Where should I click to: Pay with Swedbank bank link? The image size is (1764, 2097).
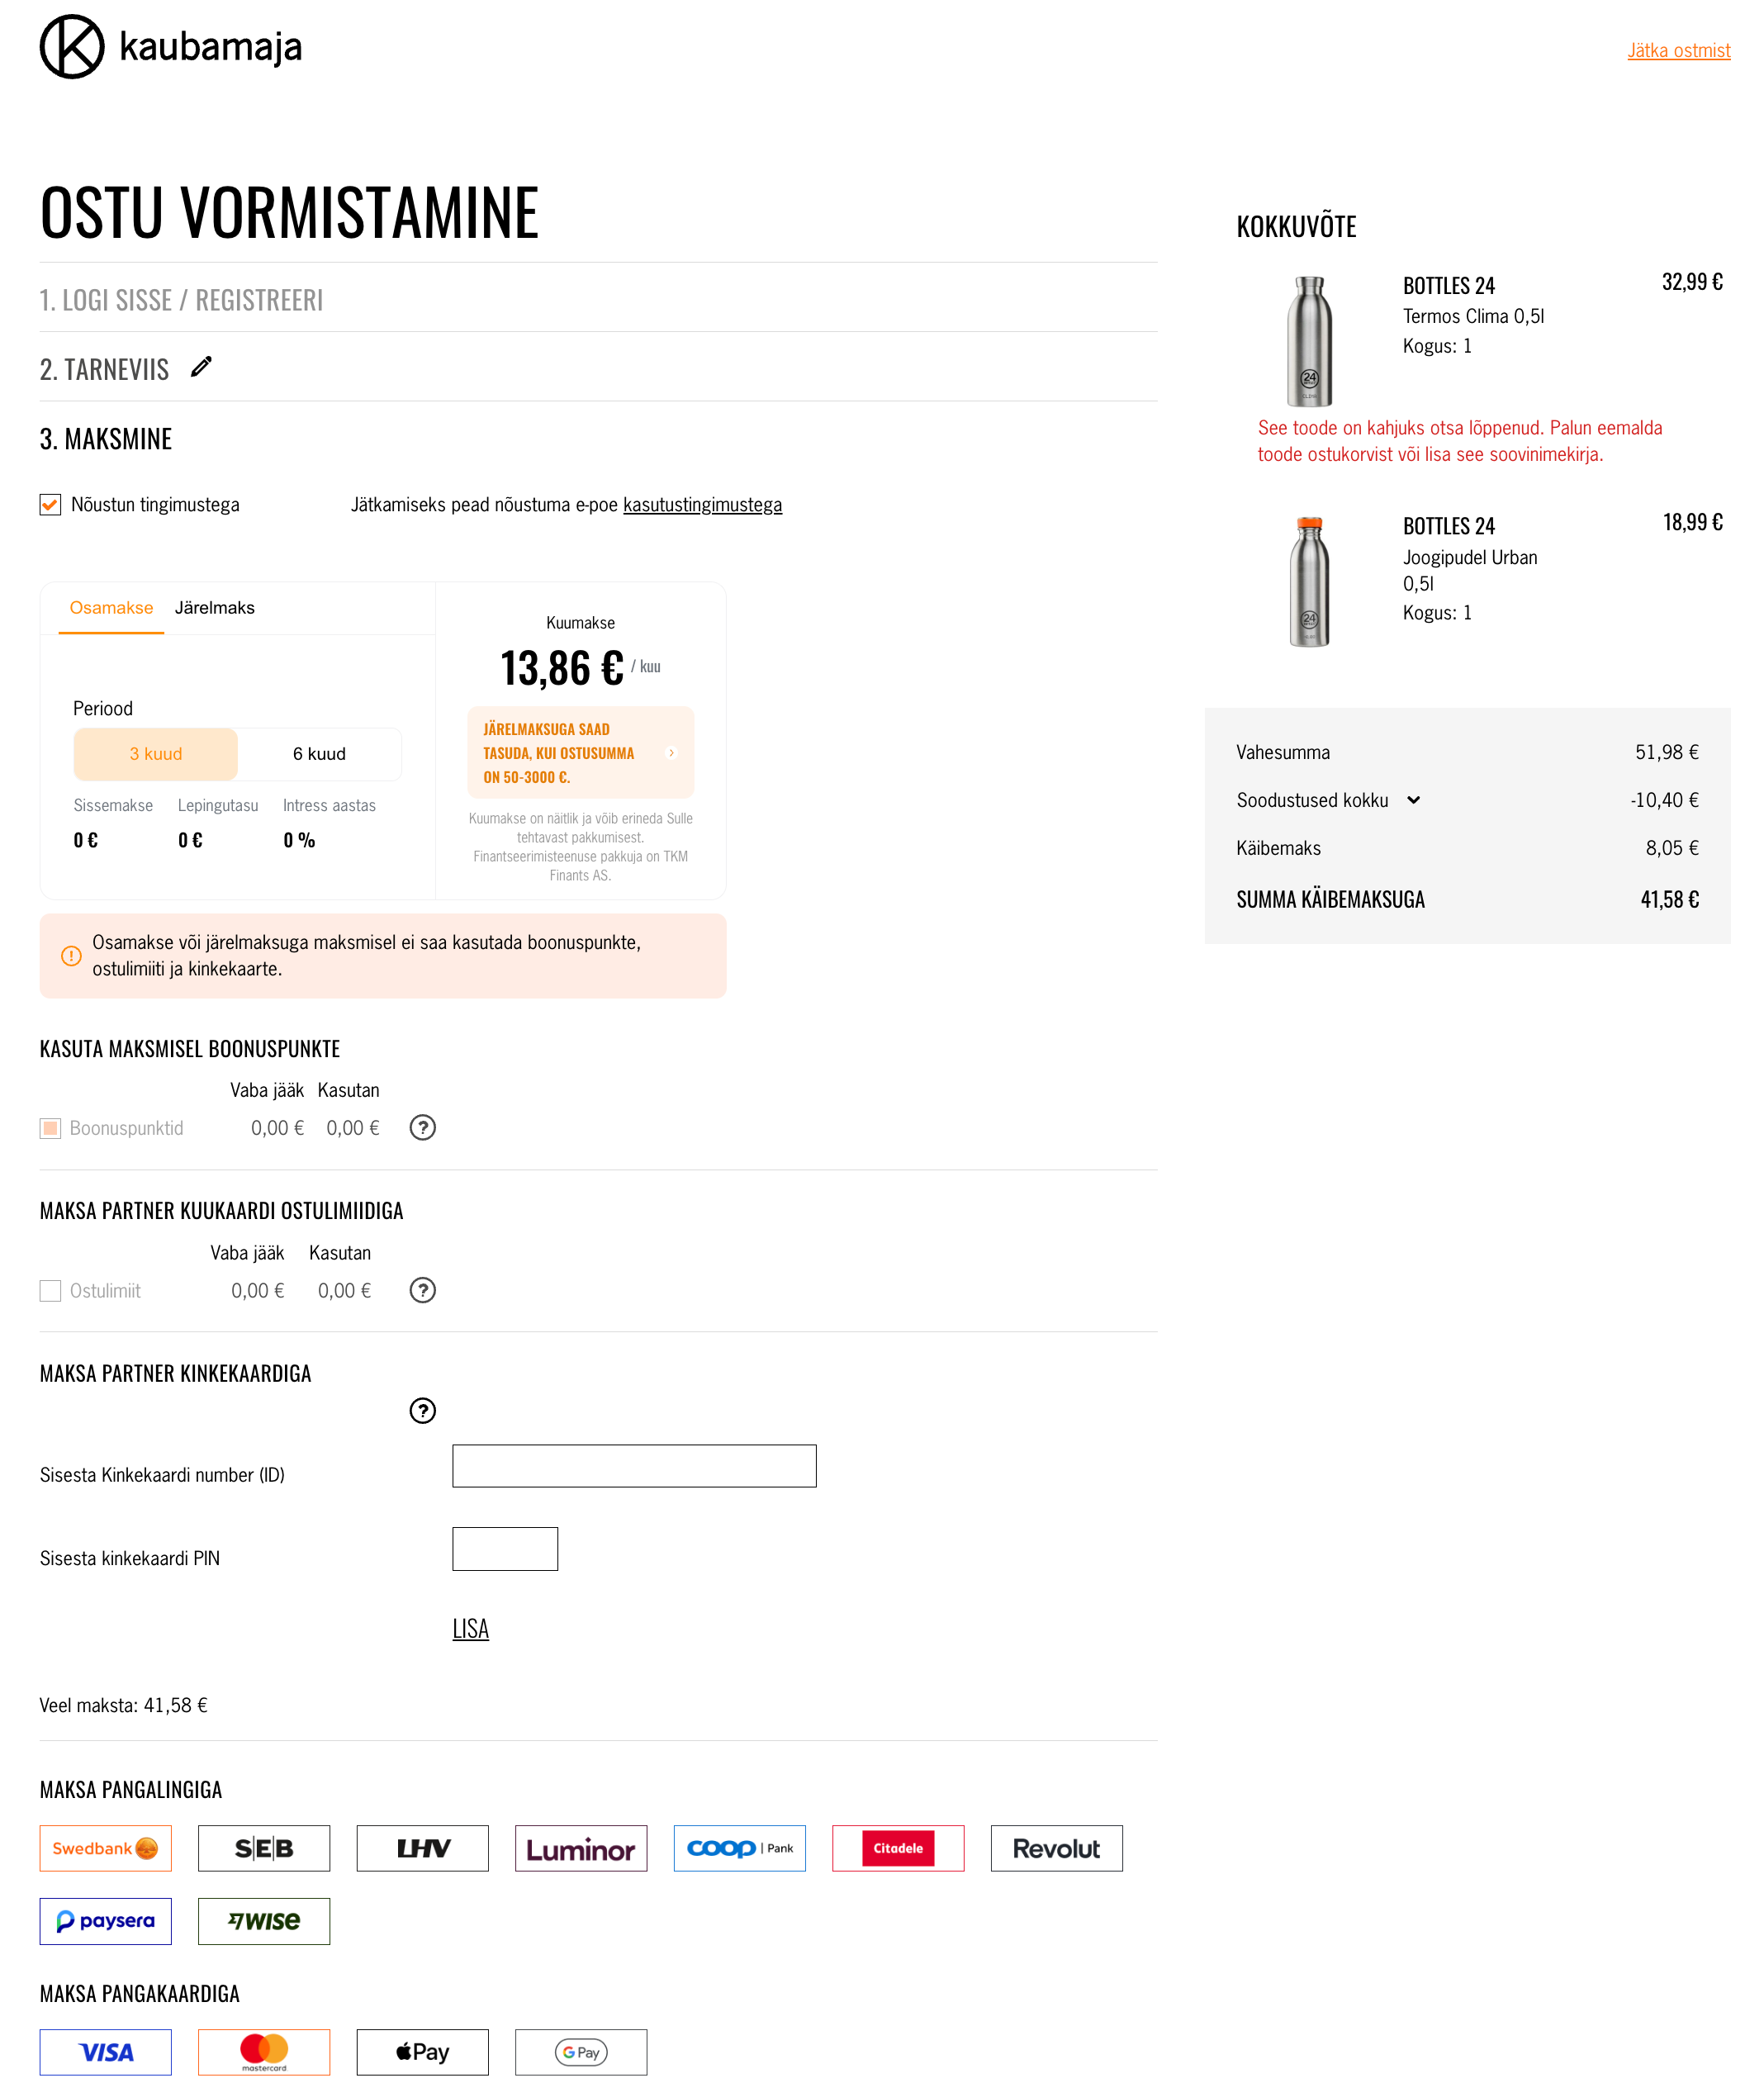coord(106,1849)
